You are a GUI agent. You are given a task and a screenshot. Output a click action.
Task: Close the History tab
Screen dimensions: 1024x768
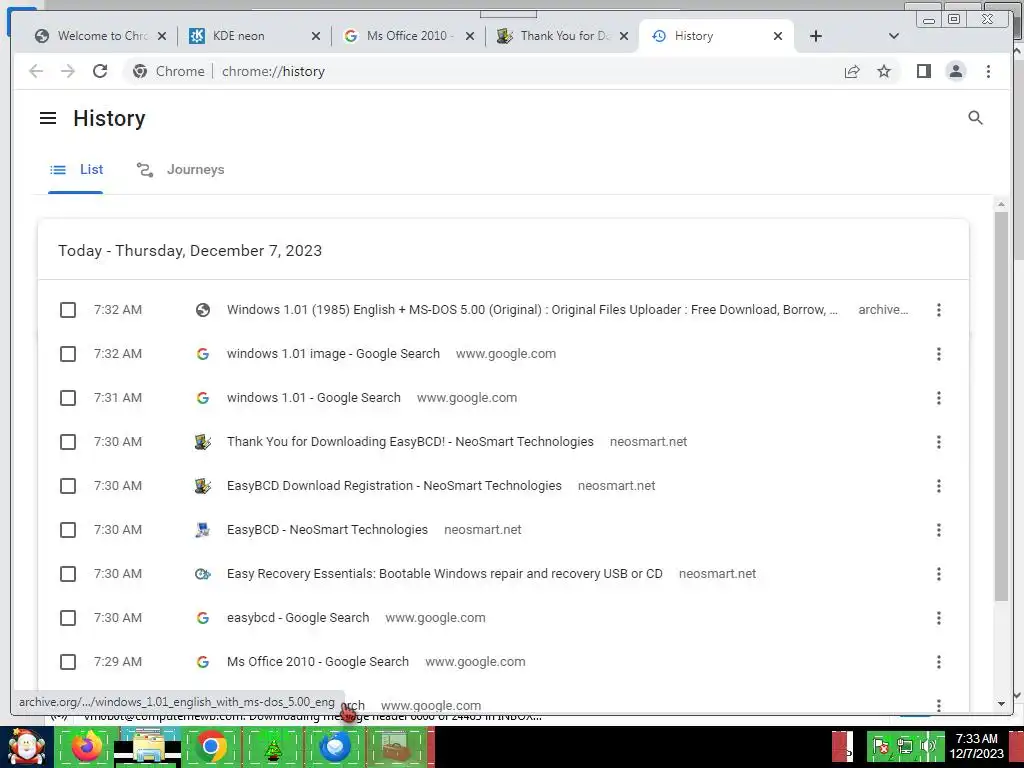point(778,36)
